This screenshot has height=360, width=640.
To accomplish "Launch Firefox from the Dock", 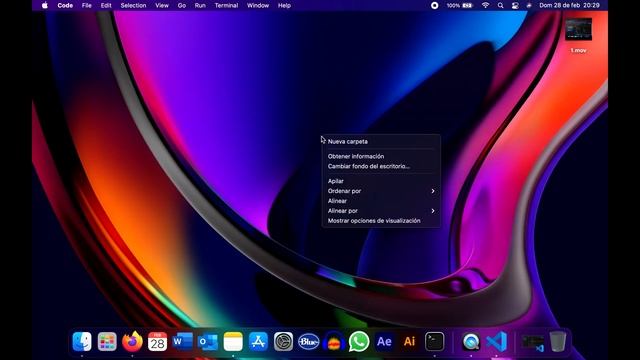I will (x=132, y=341).
